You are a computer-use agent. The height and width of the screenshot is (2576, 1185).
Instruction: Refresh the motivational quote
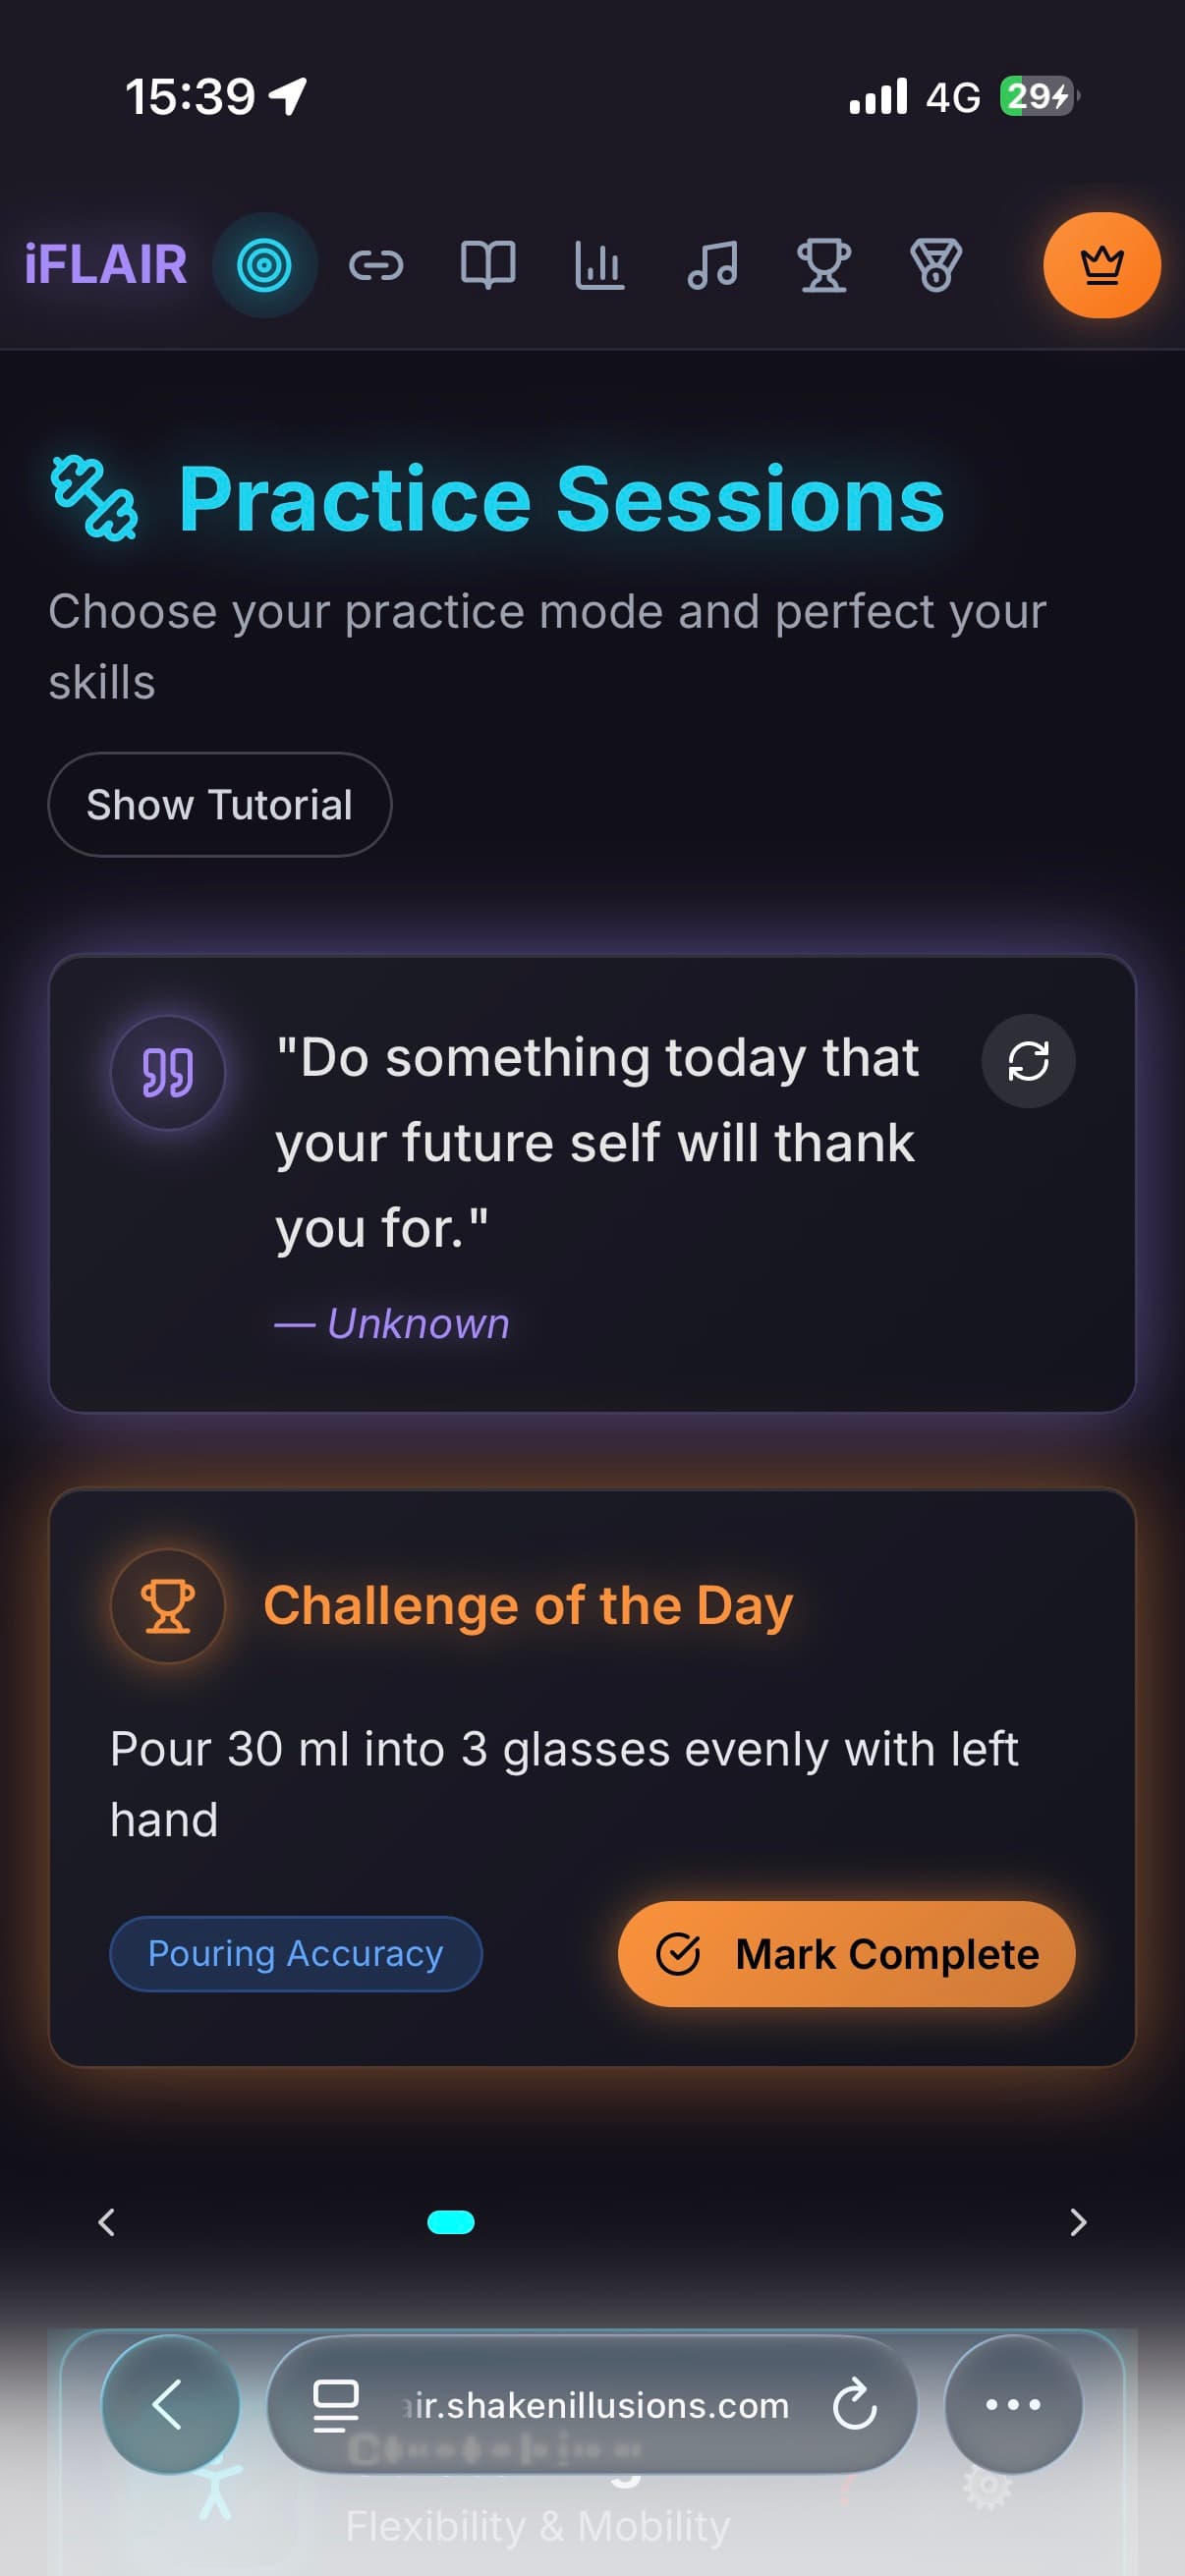(x=1028, y=1062)
